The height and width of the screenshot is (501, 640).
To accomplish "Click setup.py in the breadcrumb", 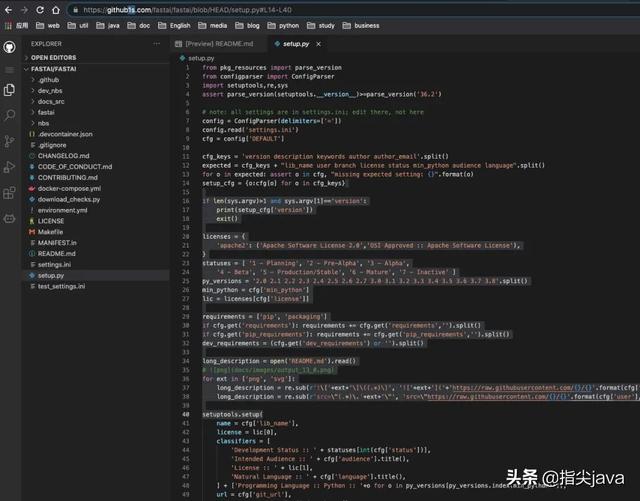I will tap(201, 58).
